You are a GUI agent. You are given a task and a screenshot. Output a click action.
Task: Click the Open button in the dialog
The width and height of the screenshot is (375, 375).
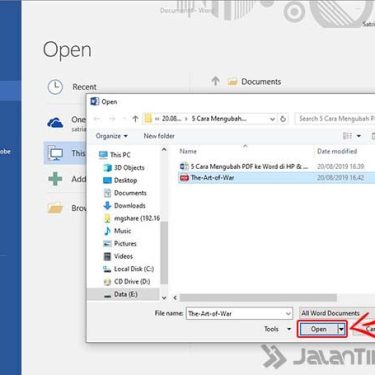pos(319,329)
